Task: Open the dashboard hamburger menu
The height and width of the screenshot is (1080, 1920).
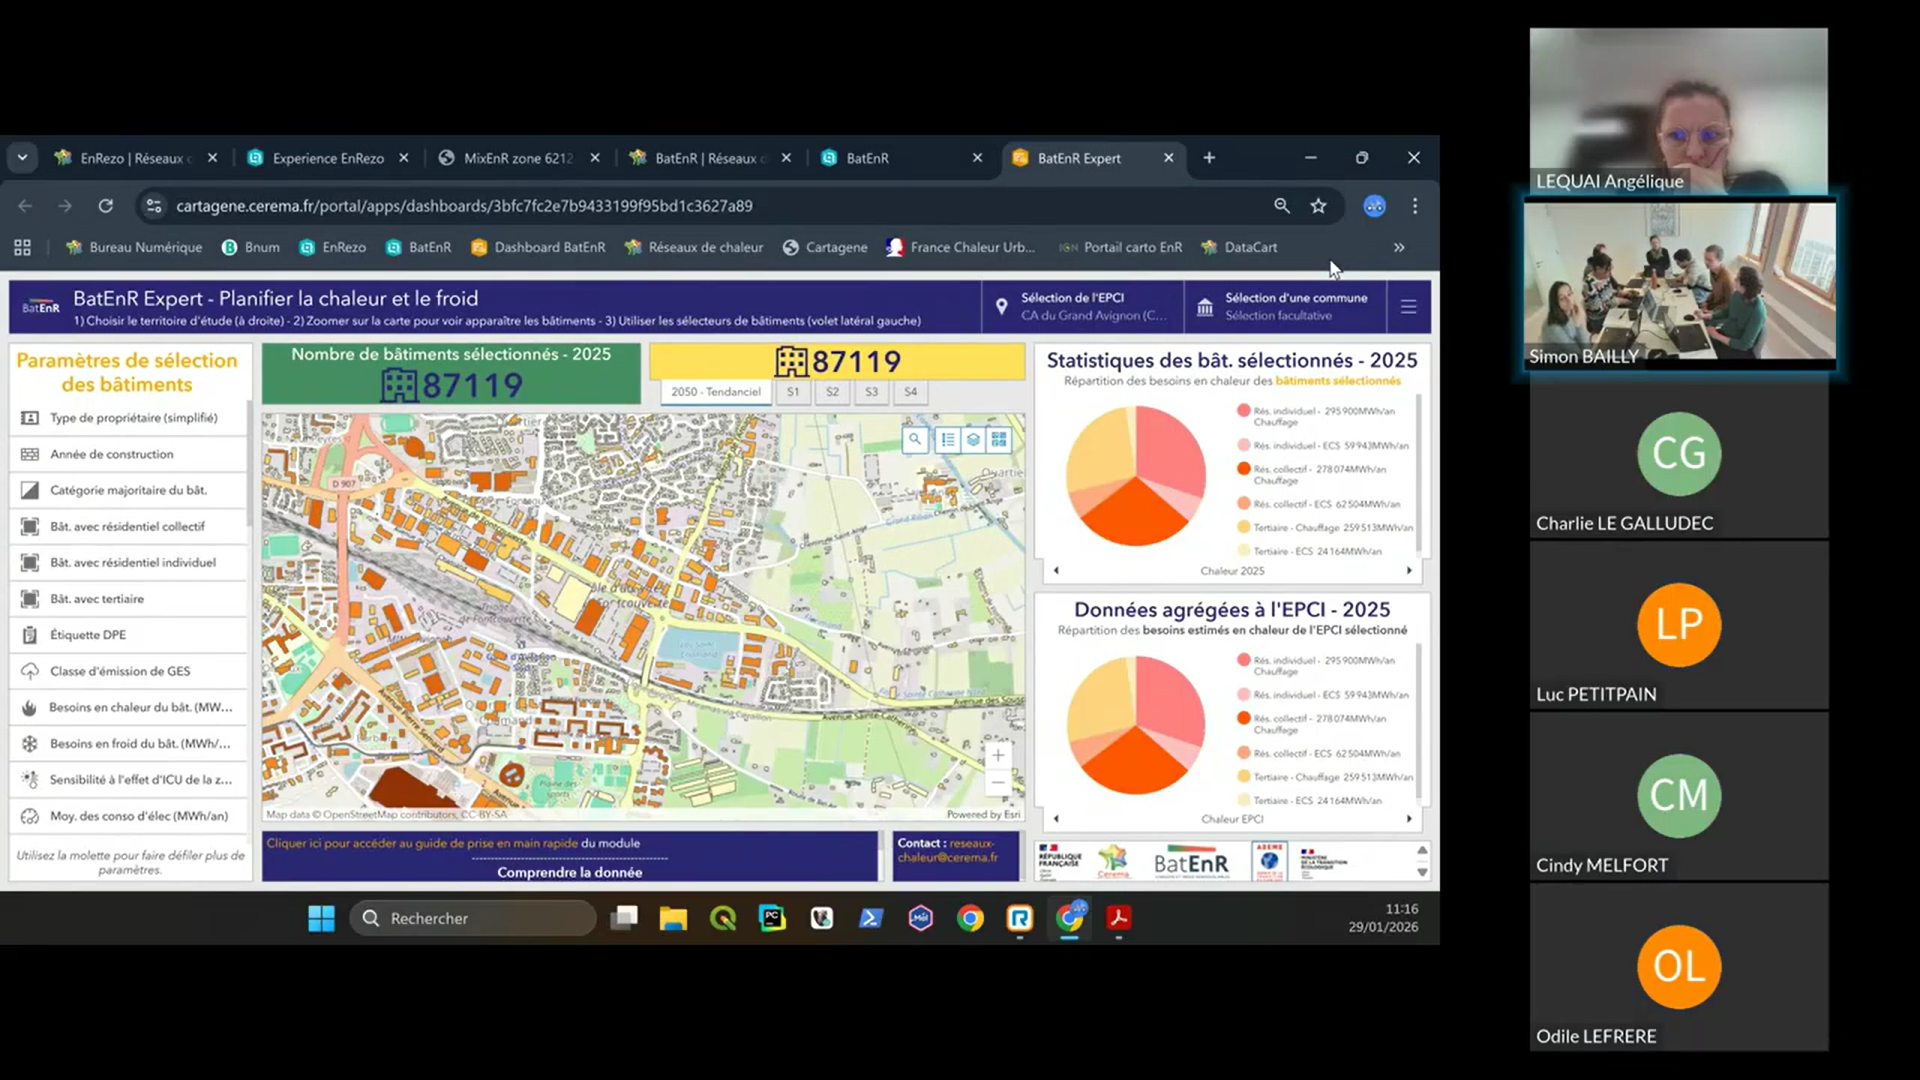Action: click(1408, 307)
